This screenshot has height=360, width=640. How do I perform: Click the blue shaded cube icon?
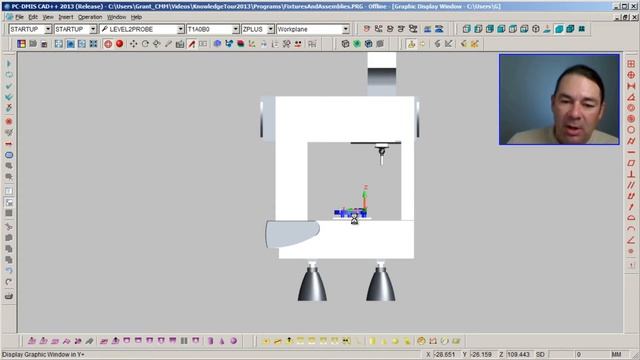pyautogui.click(x=368, y=44)
